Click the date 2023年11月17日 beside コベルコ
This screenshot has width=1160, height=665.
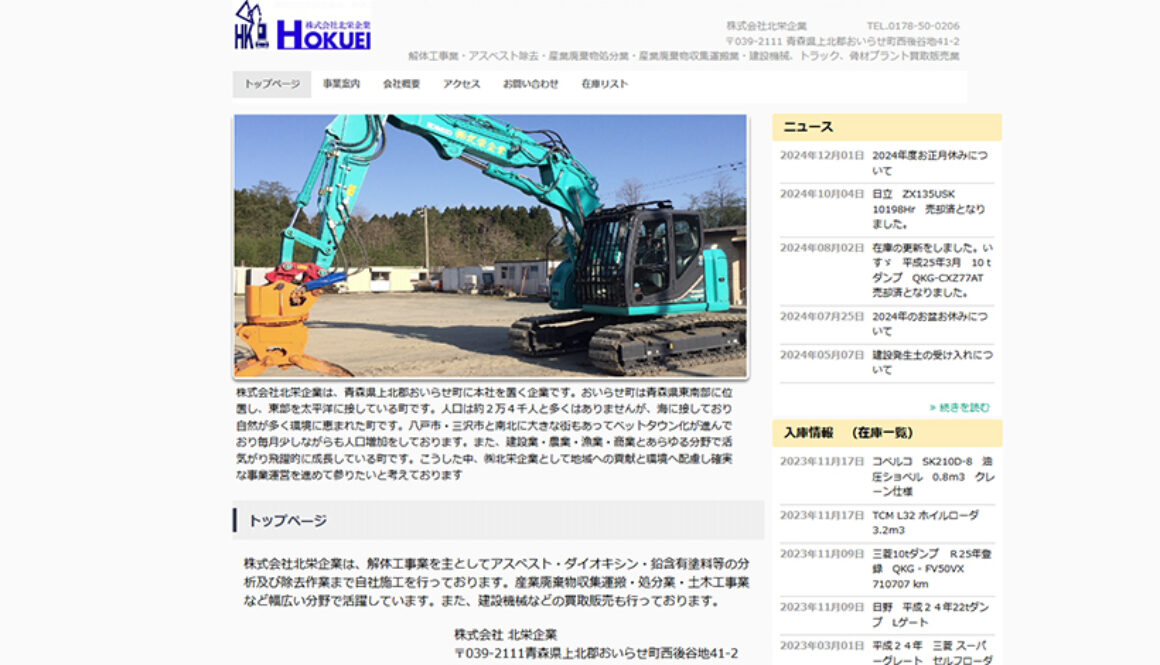pos(822,462)
